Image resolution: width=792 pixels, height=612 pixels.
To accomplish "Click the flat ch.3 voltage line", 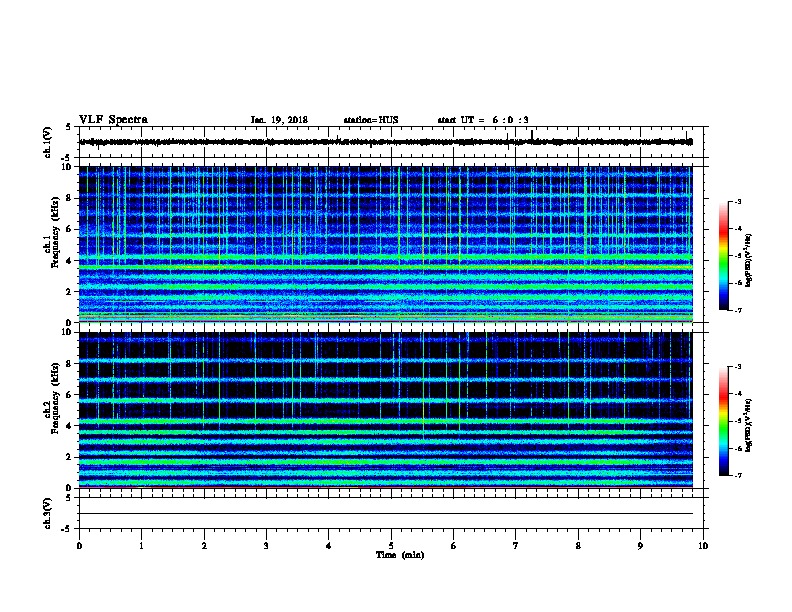I will coord(386,514).
